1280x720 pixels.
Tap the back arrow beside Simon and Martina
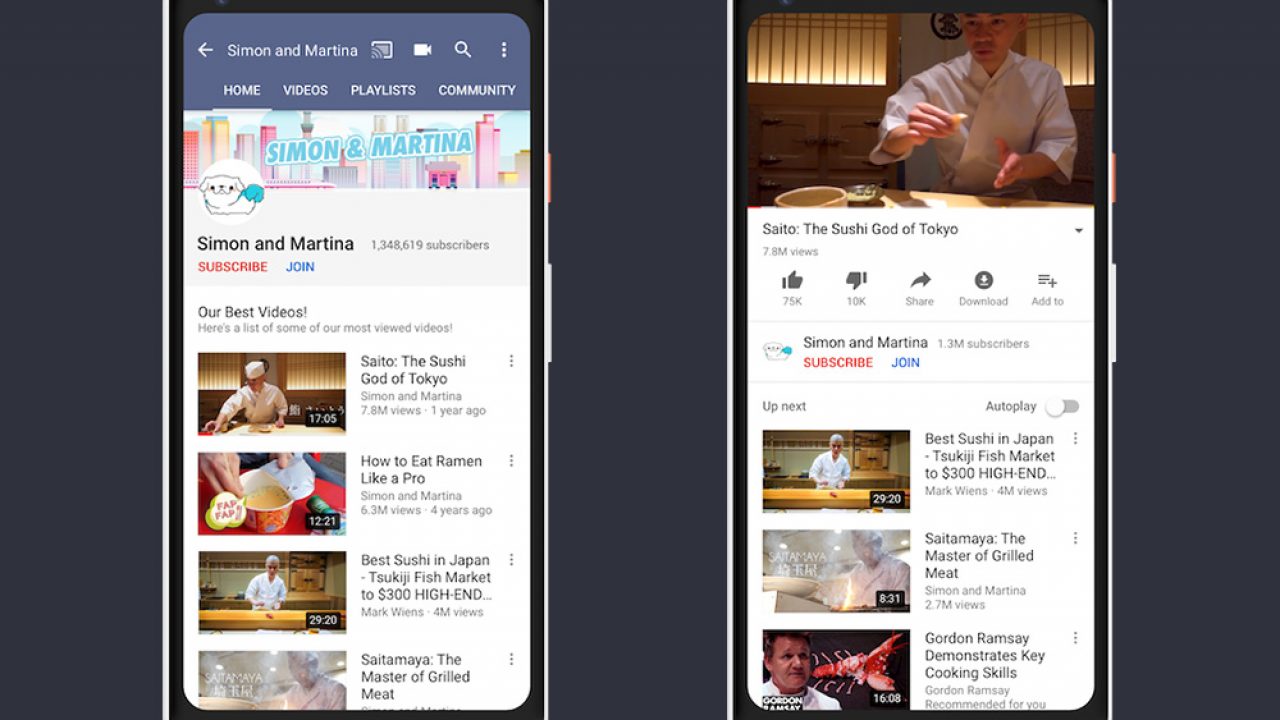tap(205, 50)
